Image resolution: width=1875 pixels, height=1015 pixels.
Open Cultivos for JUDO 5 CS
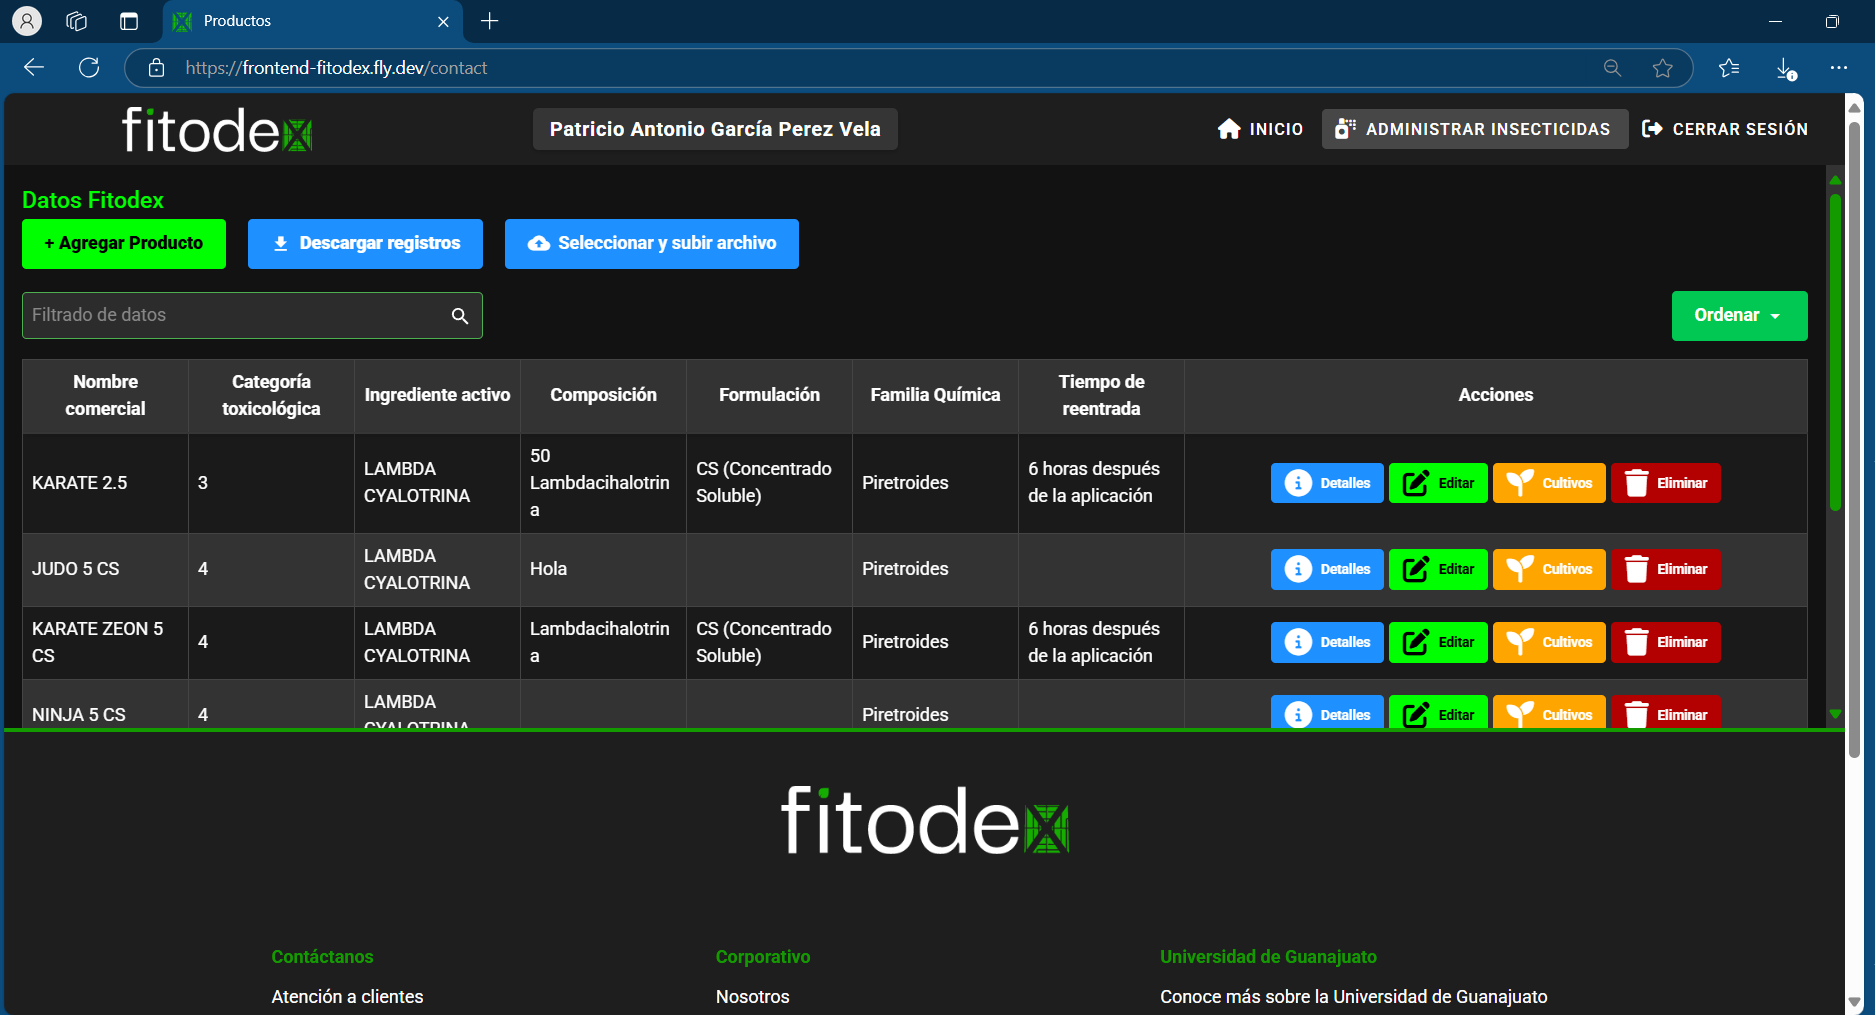point(1549,569)
